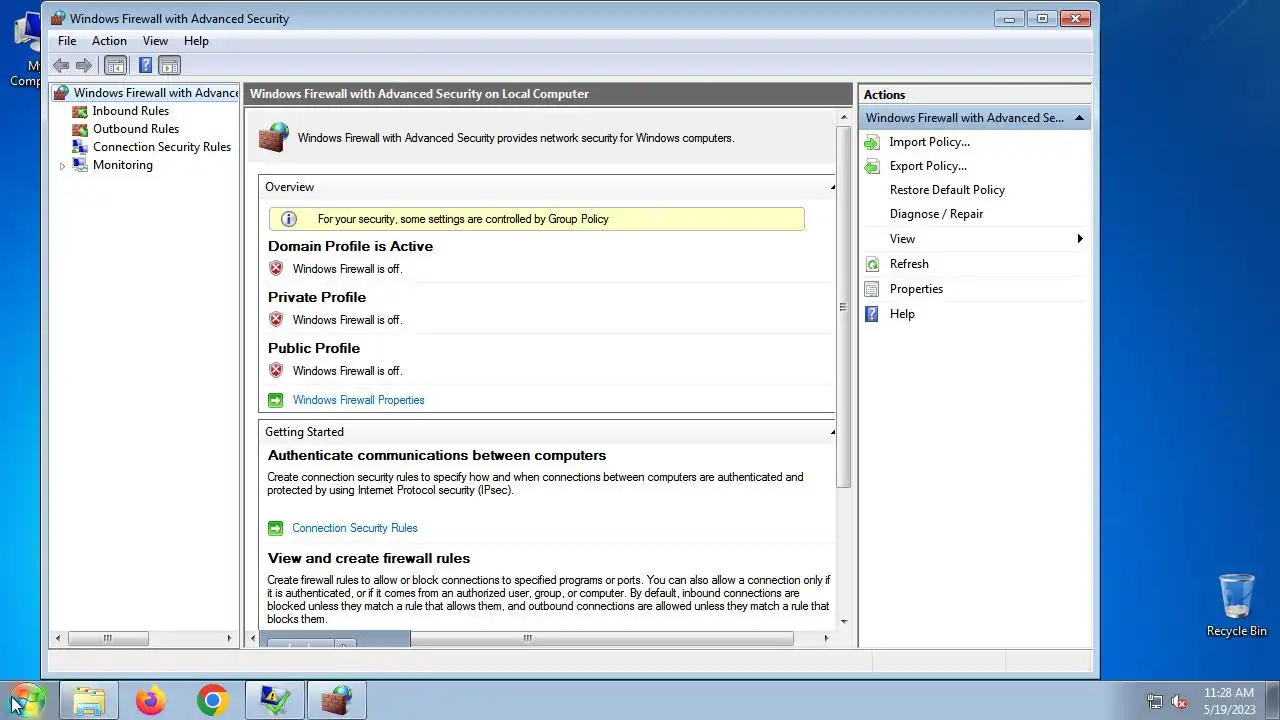Click the center pane vertical scrollbar down arrow
Screen dimensions: 1280x720
click(x=844, y=621)
